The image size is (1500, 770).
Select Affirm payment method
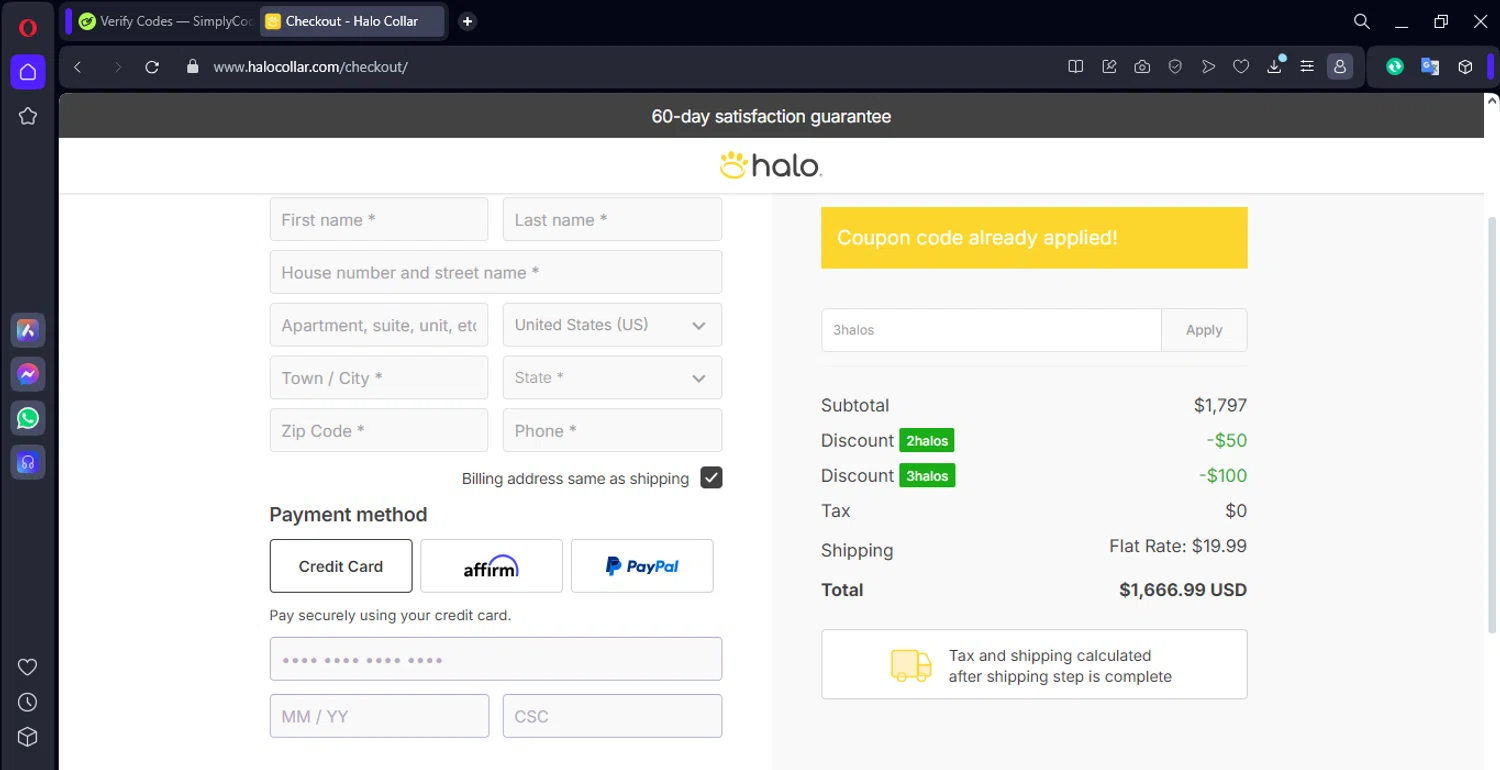(x=491, y=566)
